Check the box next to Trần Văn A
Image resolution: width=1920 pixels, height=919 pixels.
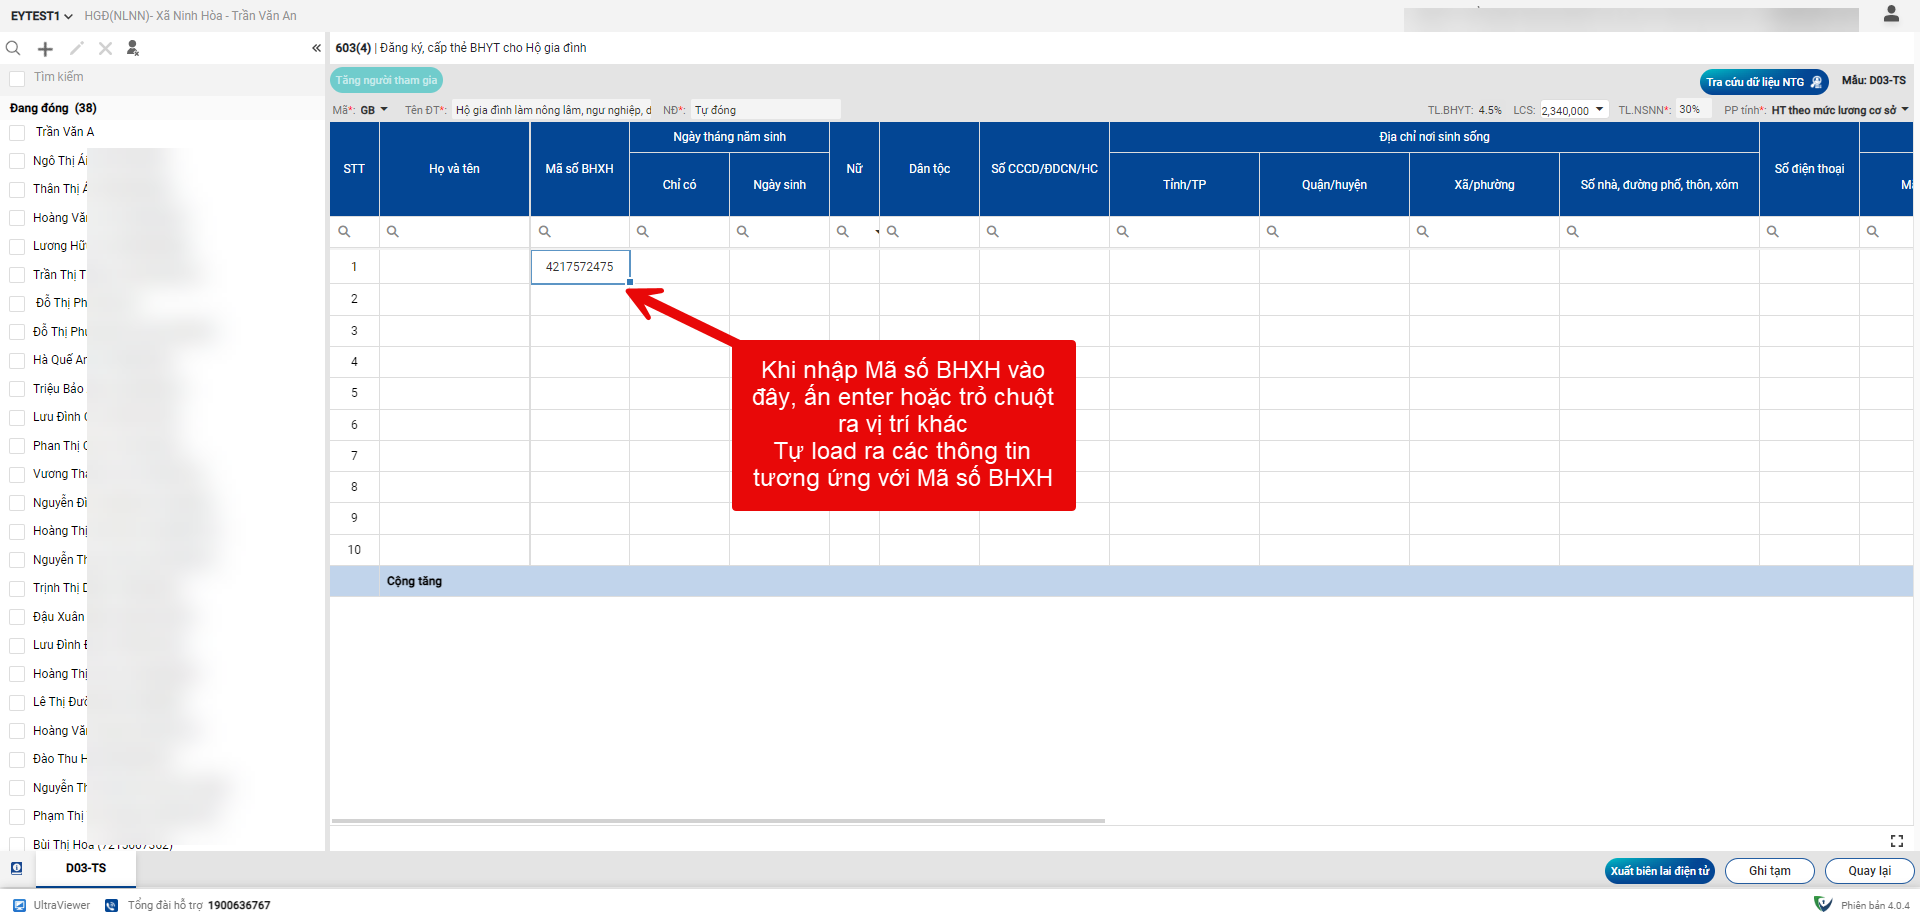coord(17,133)
